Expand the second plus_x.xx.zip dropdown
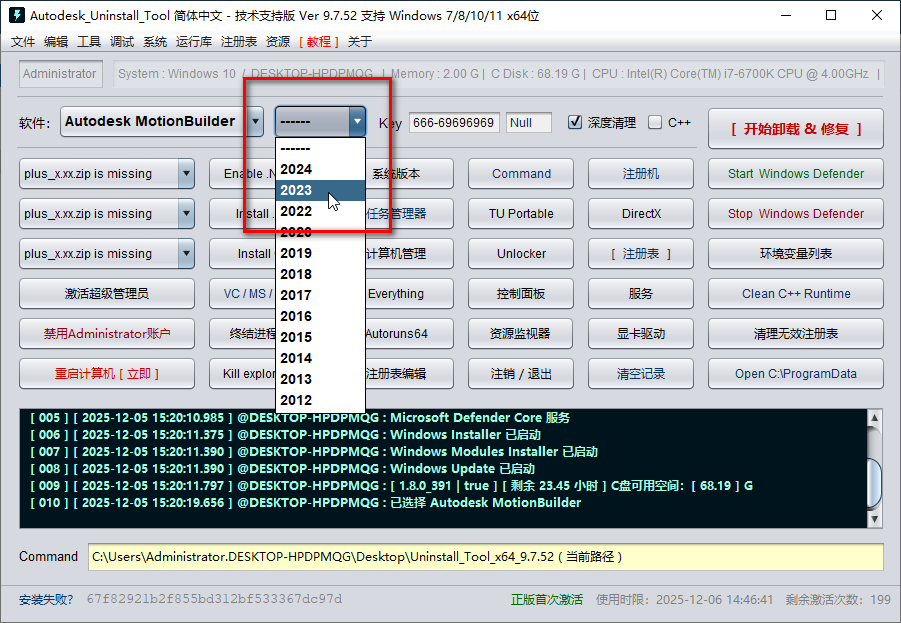Image resolution: width=901 pixels, height=623 pixels. [186, 214]
